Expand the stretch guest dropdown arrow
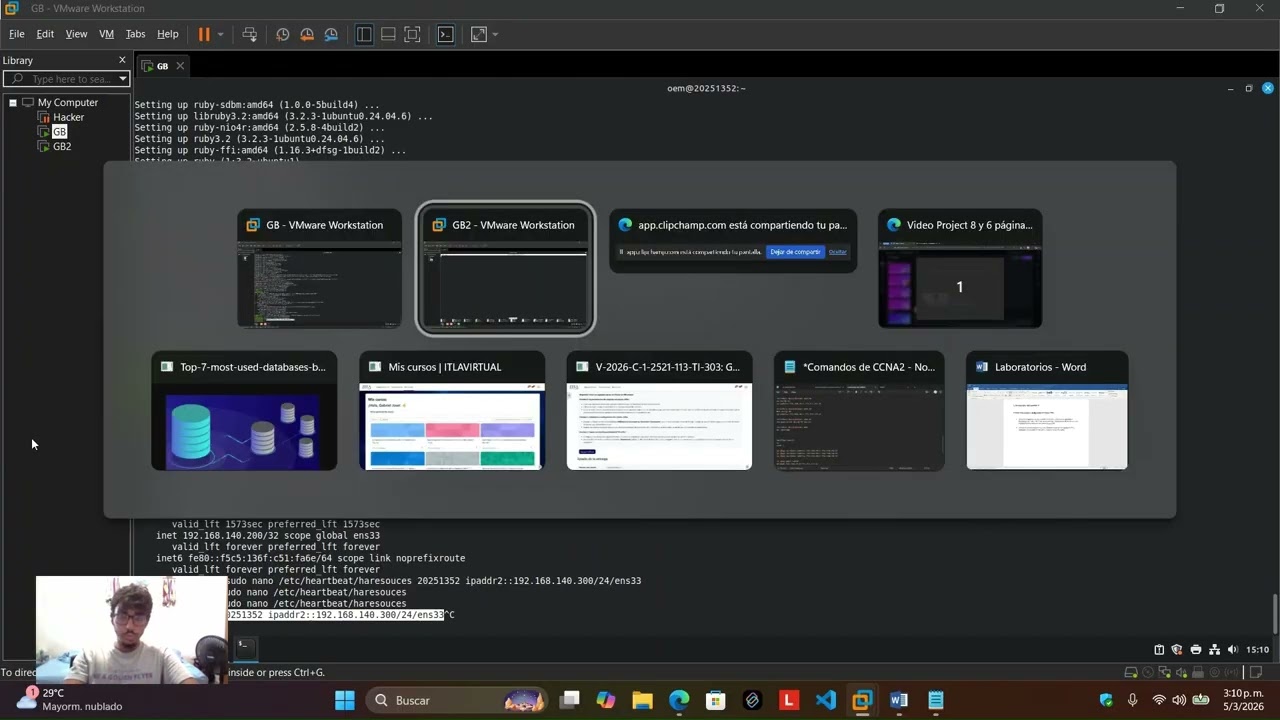1280x720 pixels. 495,34
